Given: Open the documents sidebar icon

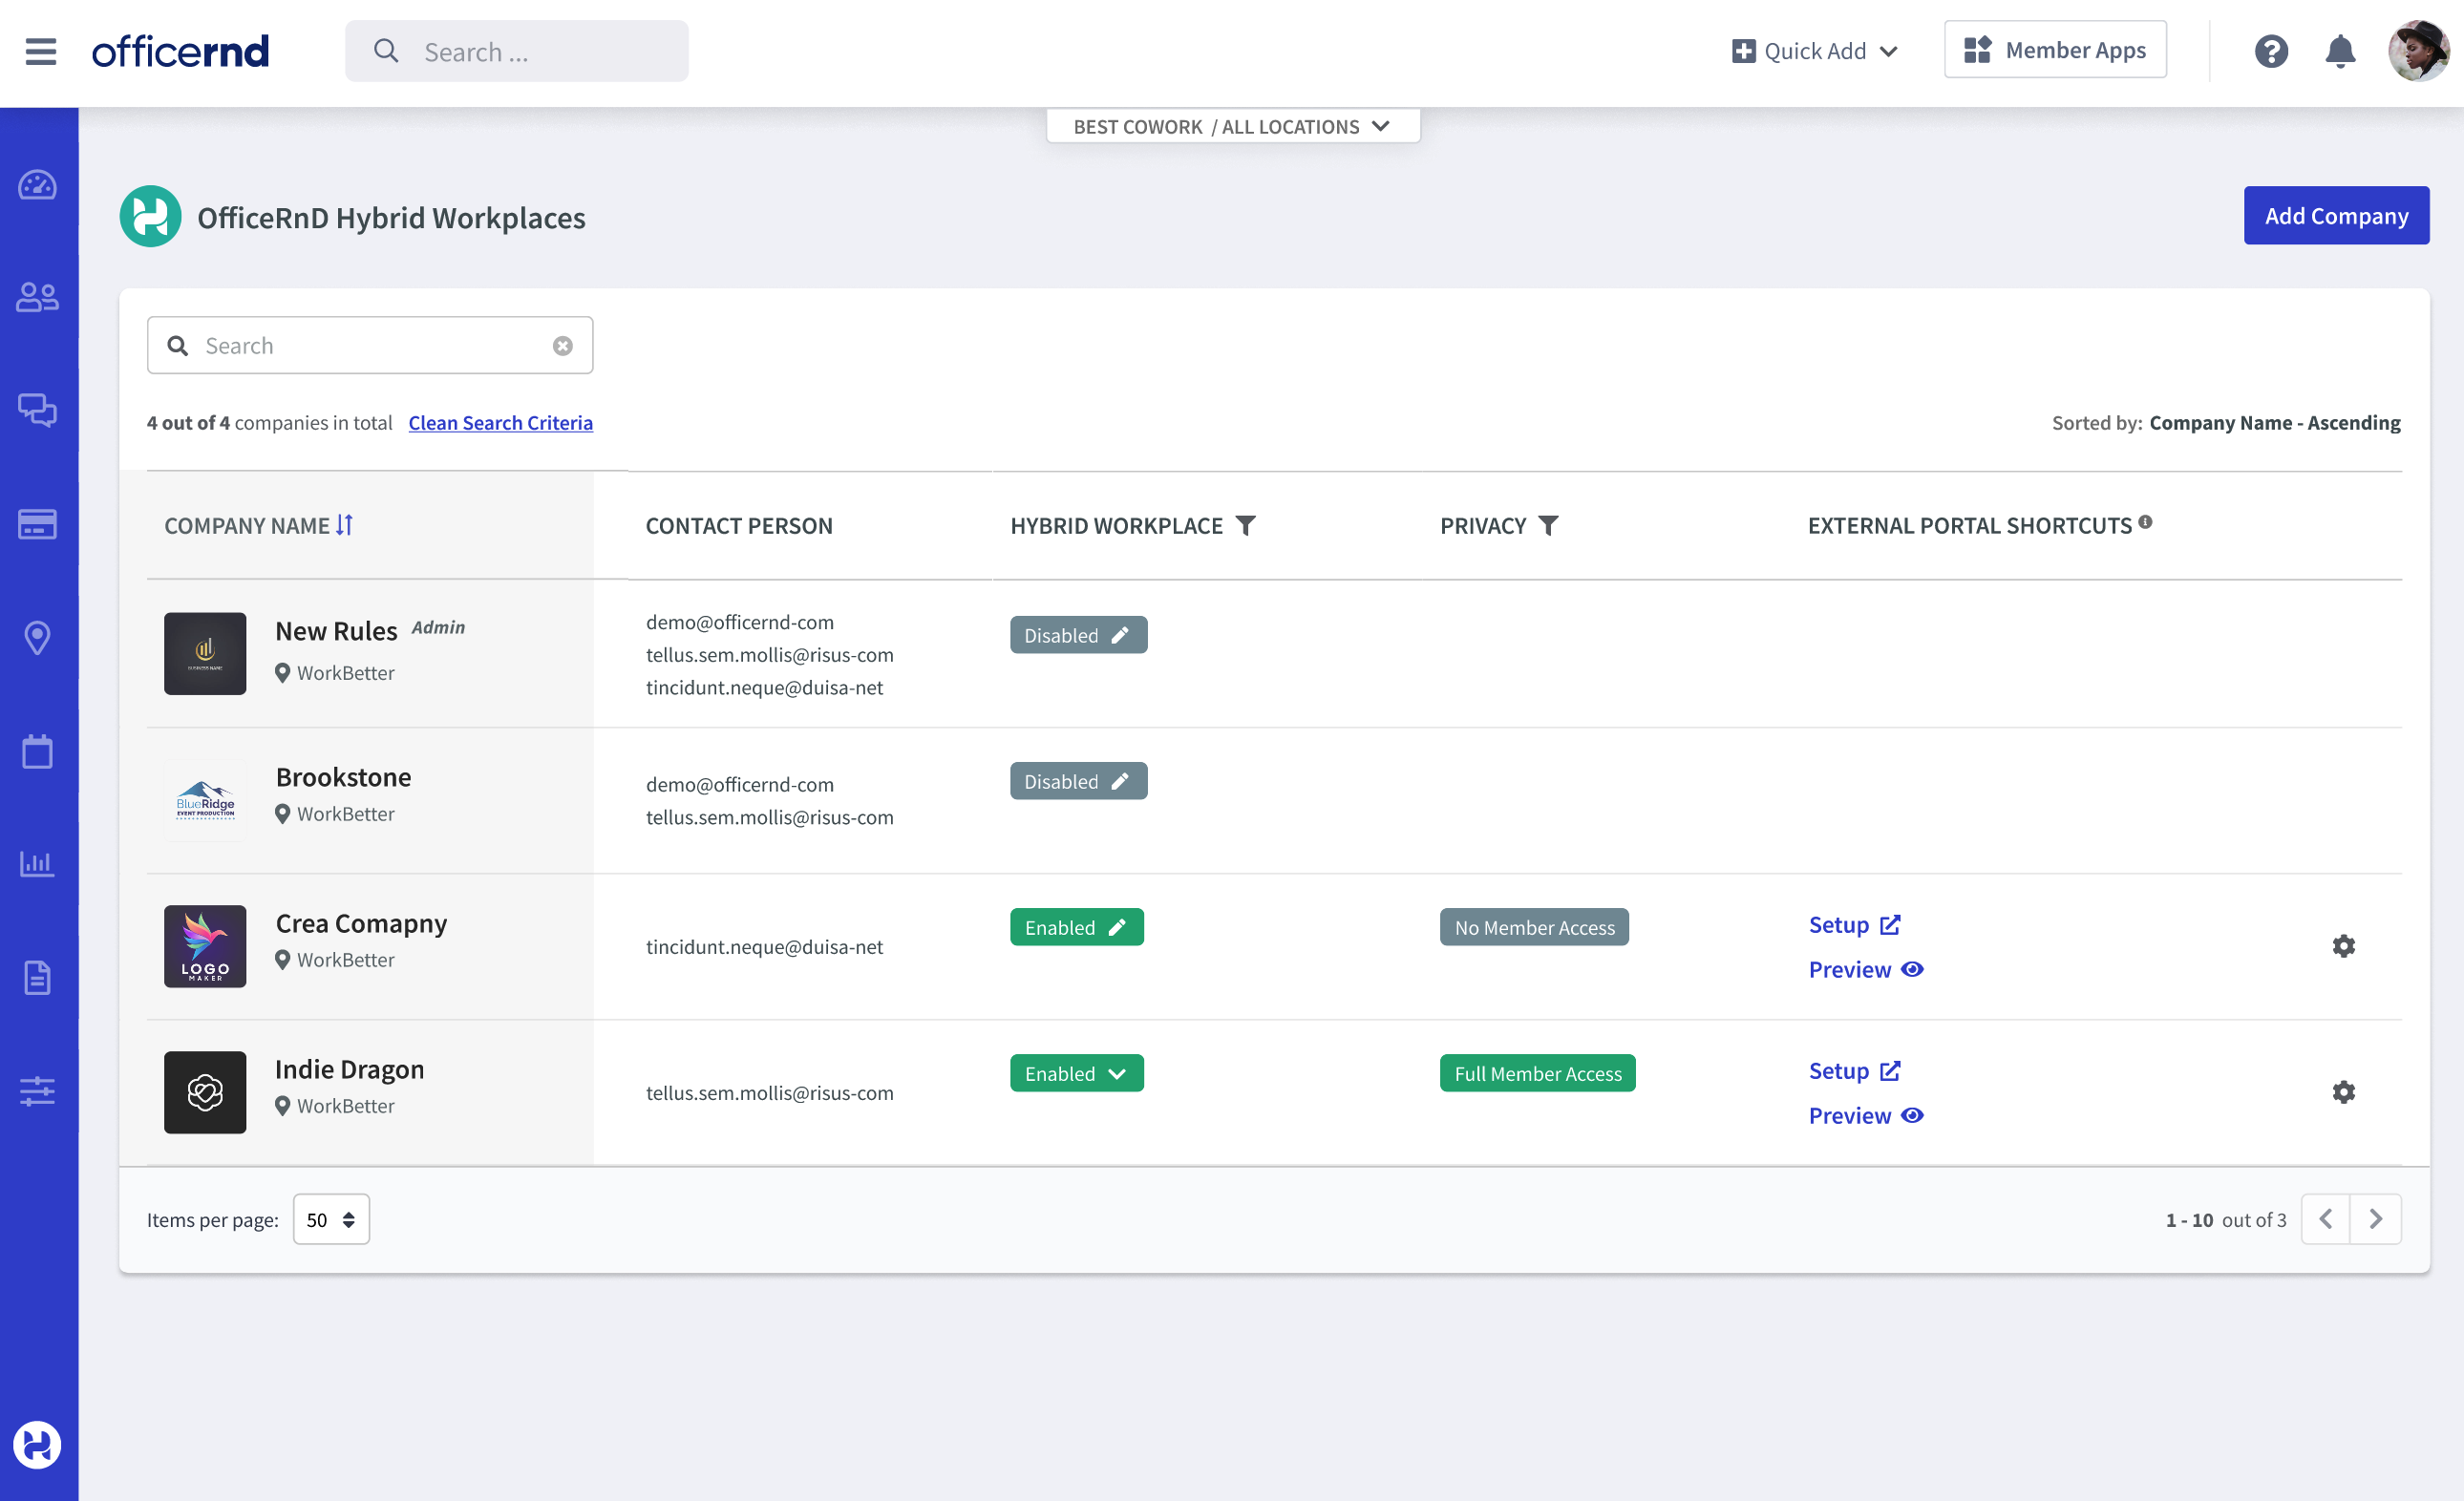Looking at the screenshot, I should pos(38,978).
